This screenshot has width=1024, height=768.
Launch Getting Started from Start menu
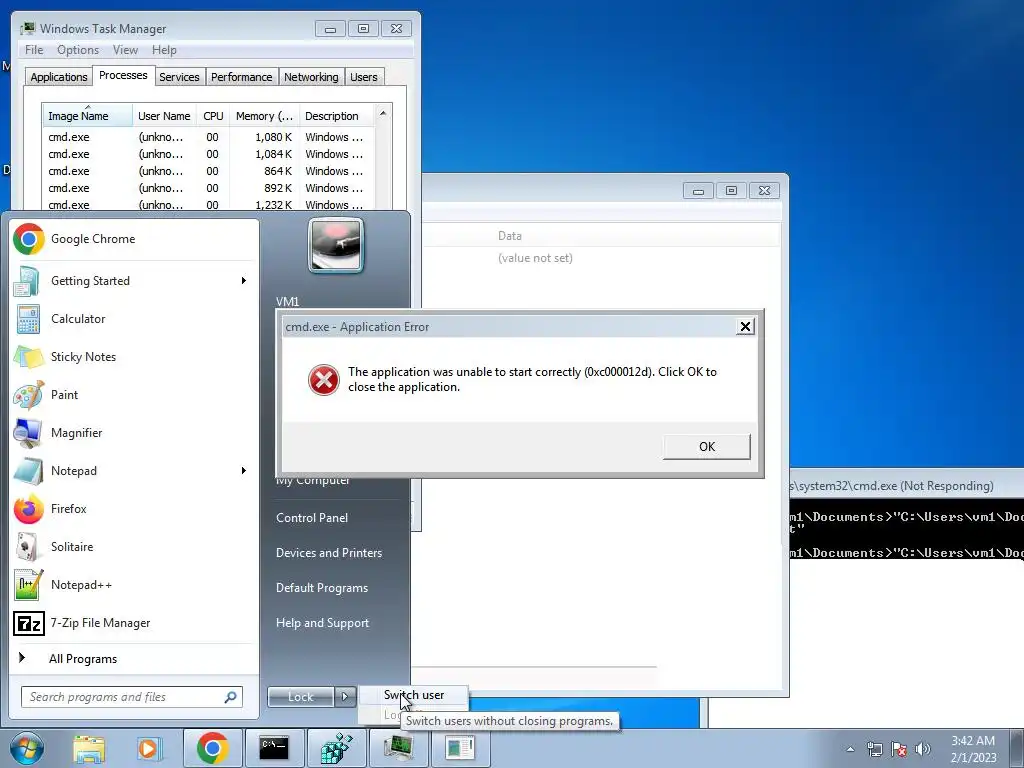click(x=134, y=281)
